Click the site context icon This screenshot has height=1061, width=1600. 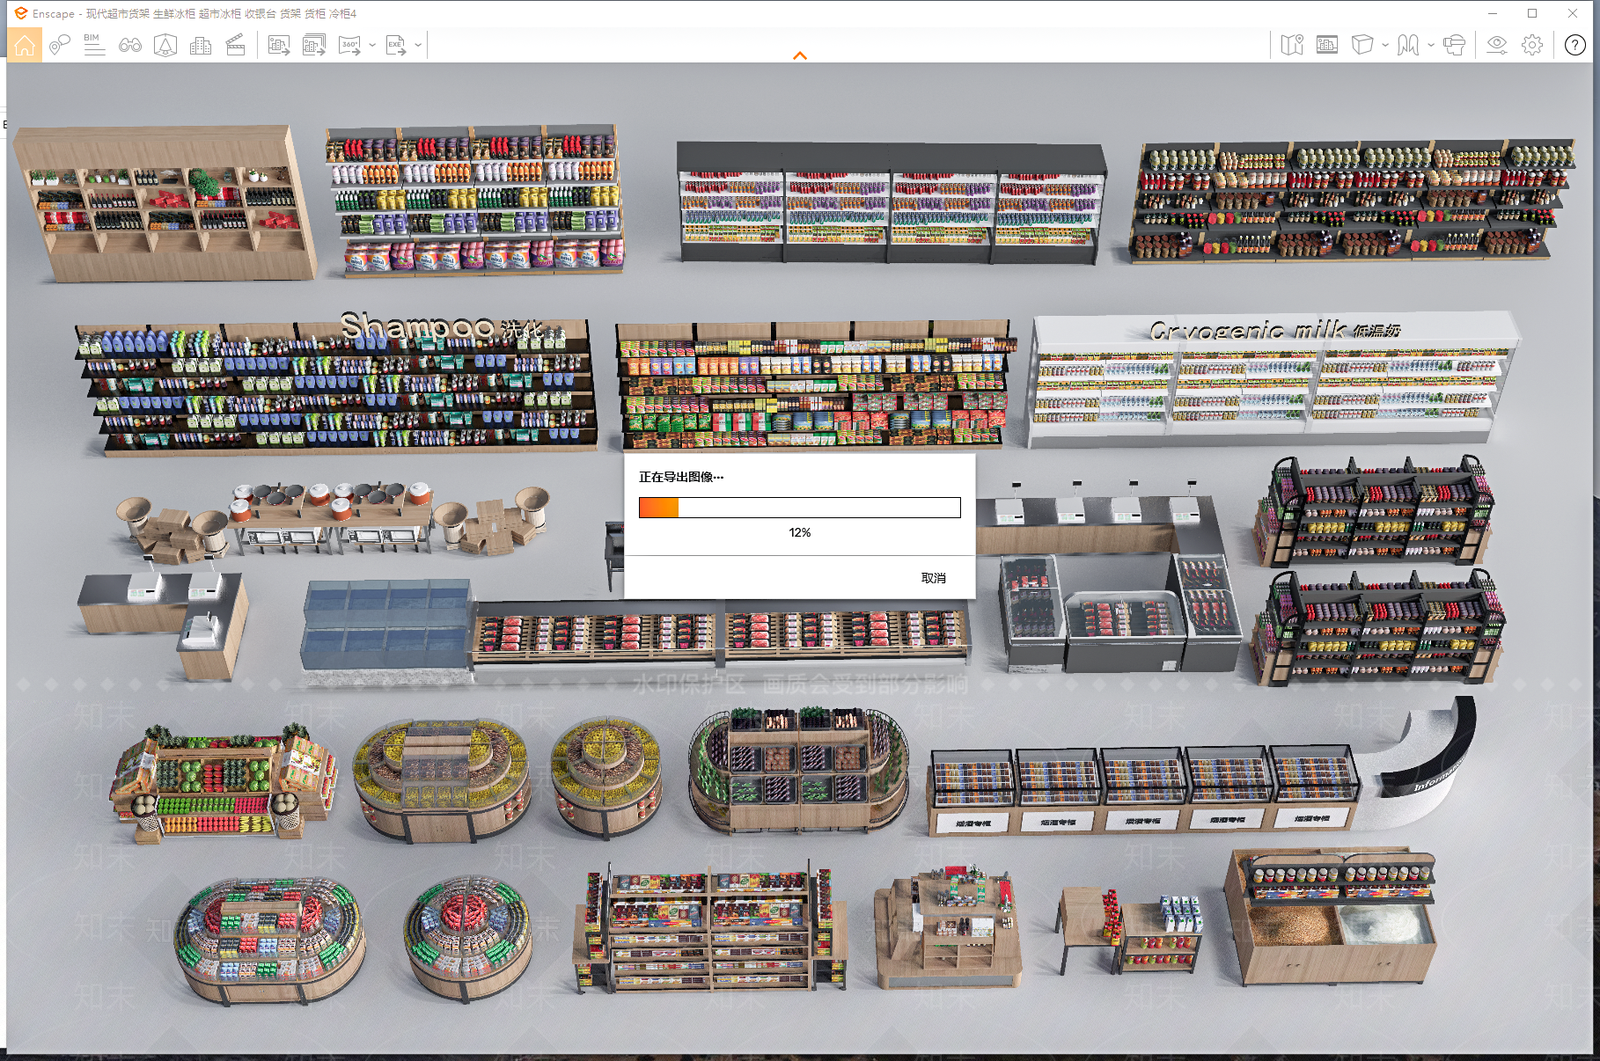click(x=165, y=45)
